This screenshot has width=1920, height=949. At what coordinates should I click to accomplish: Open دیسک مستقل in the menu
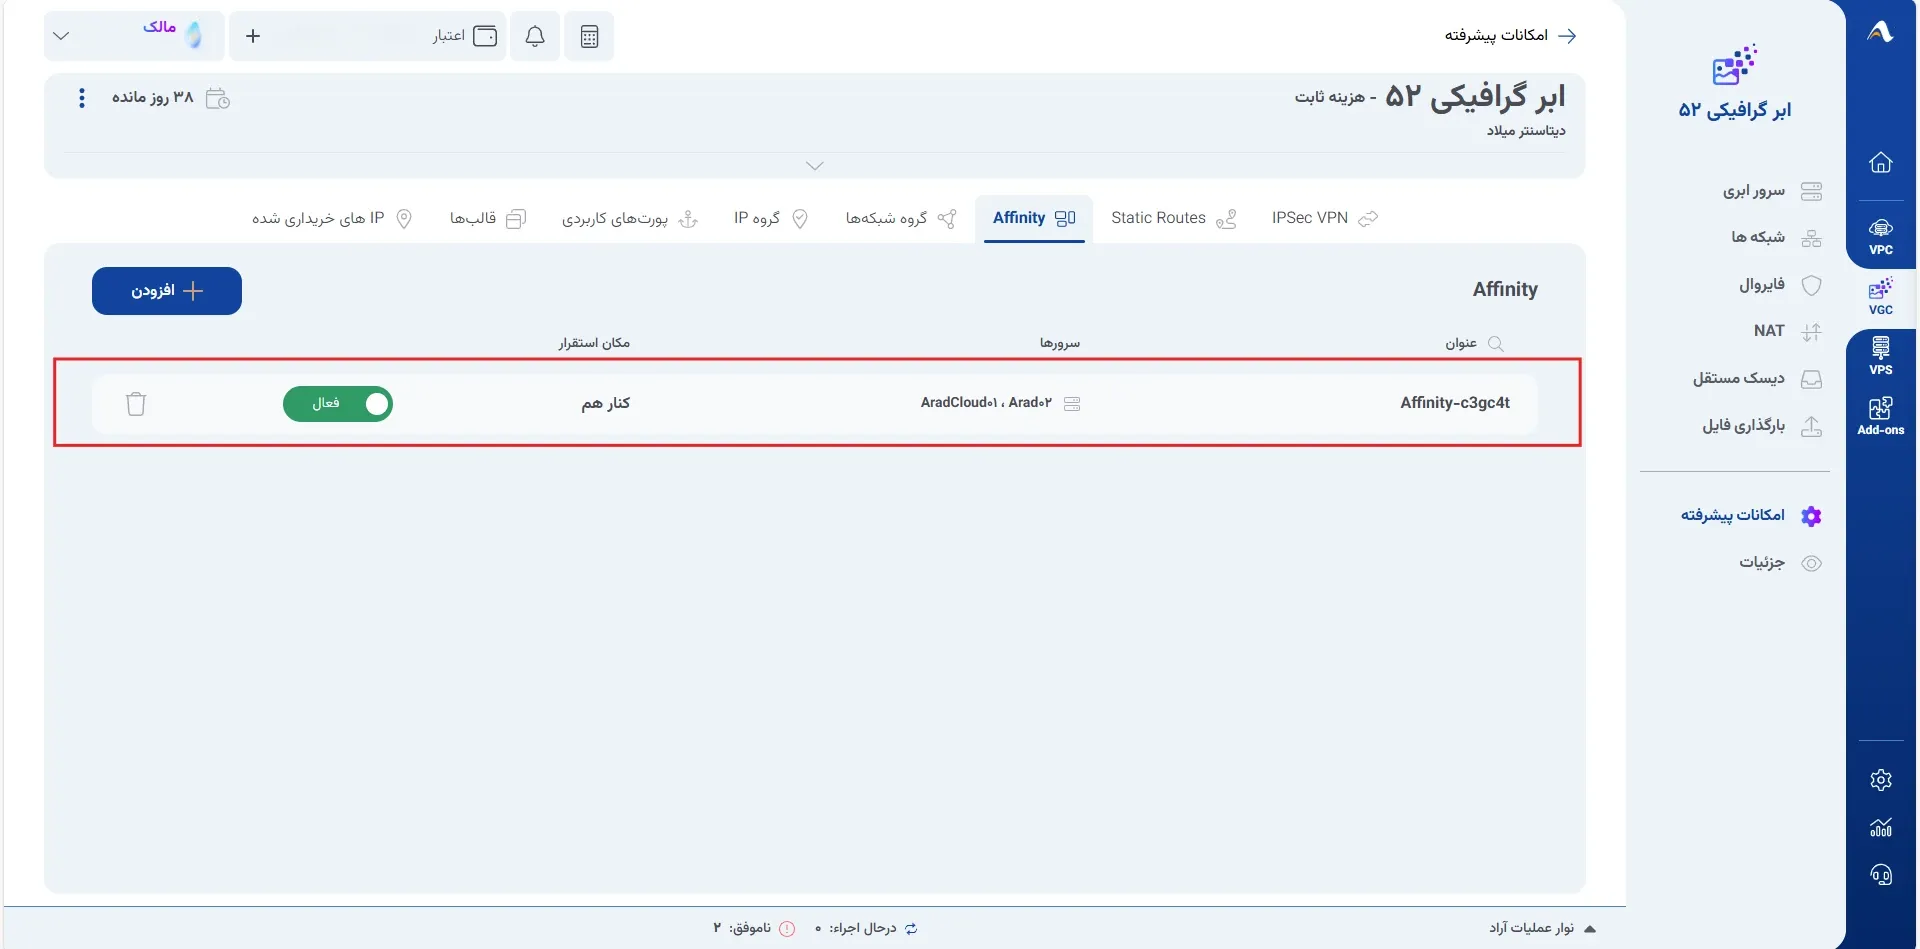tap(1757, 378)
